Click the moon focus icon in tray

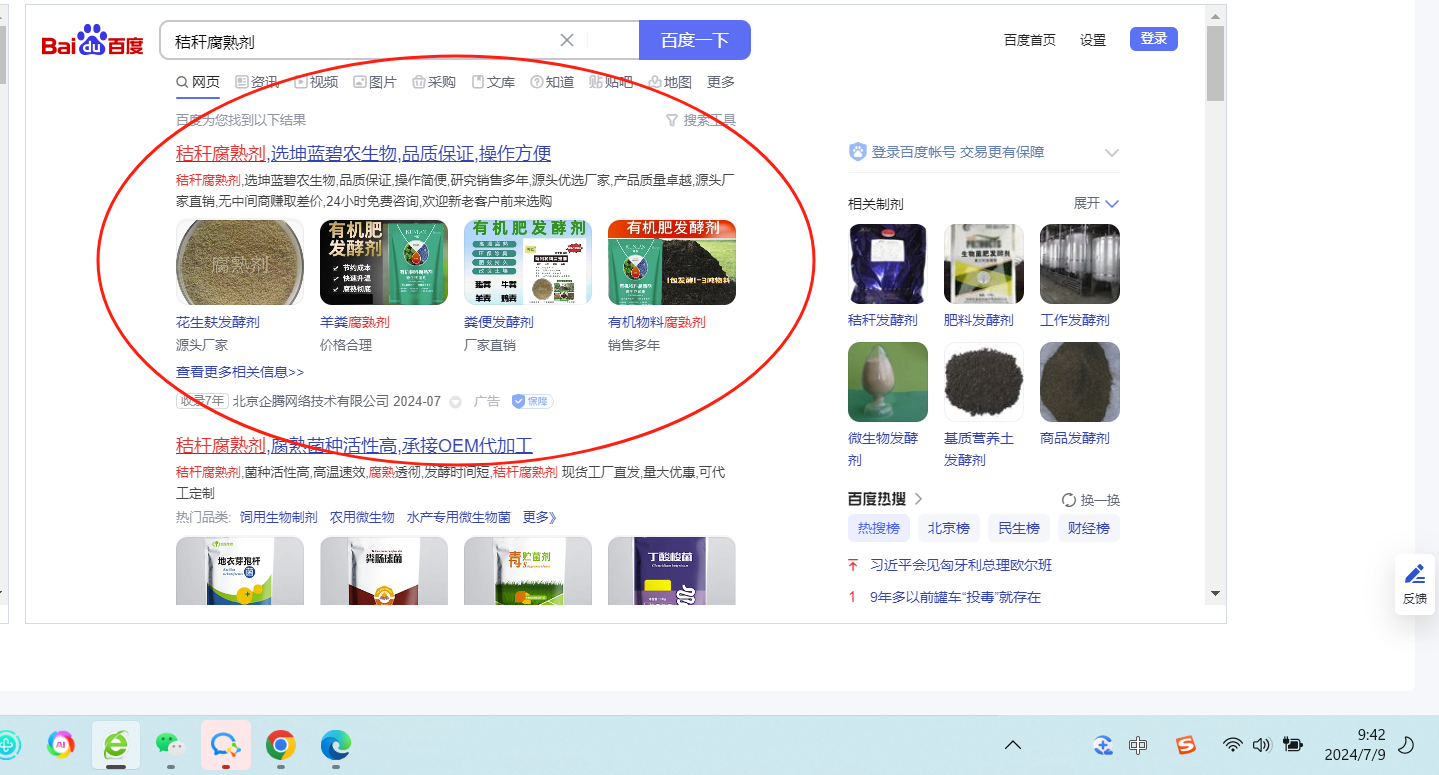coord(1405,745)
